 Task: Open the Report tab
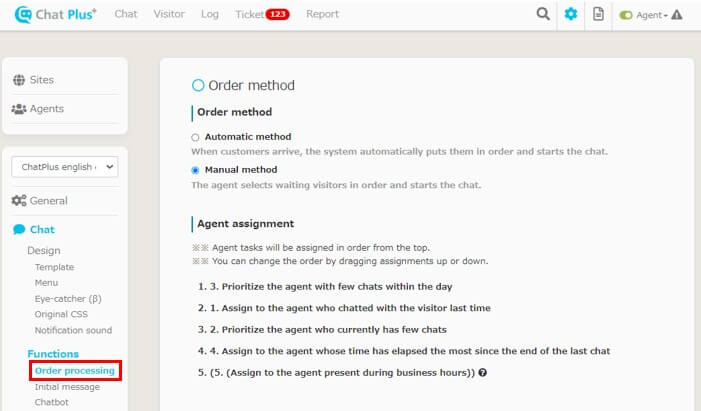[x=322, y=14]
